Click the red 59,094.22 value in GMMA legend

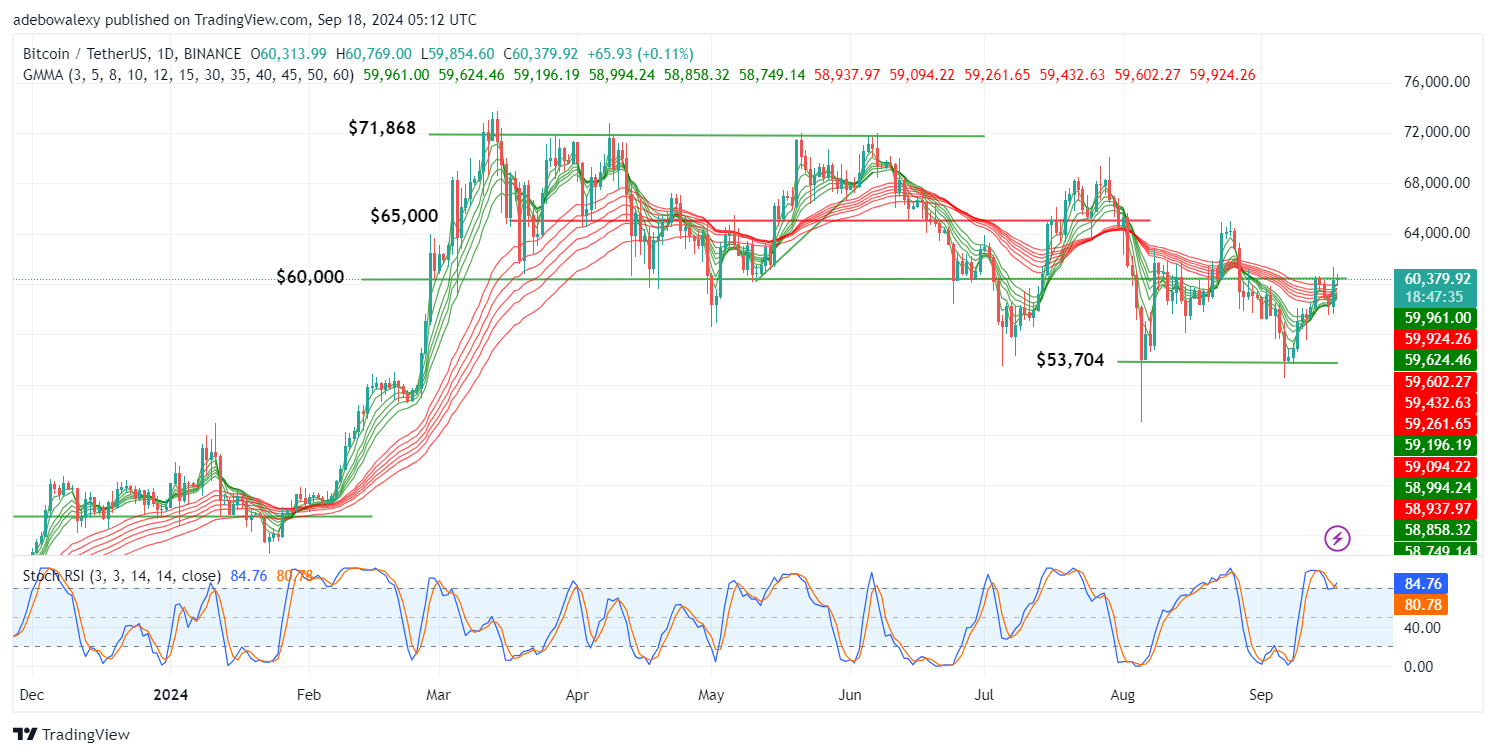pyautogui.click(x=921, y=75)
